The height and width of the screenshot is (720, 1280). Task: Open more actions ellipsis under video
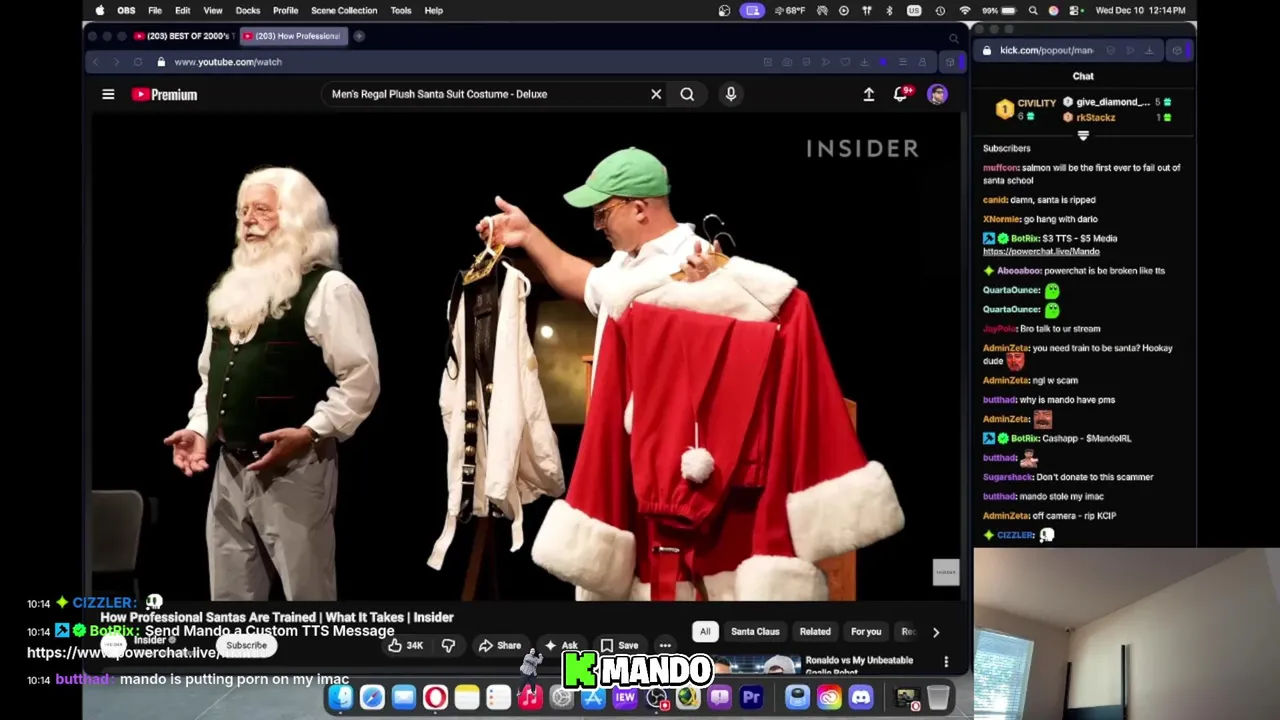665,645
